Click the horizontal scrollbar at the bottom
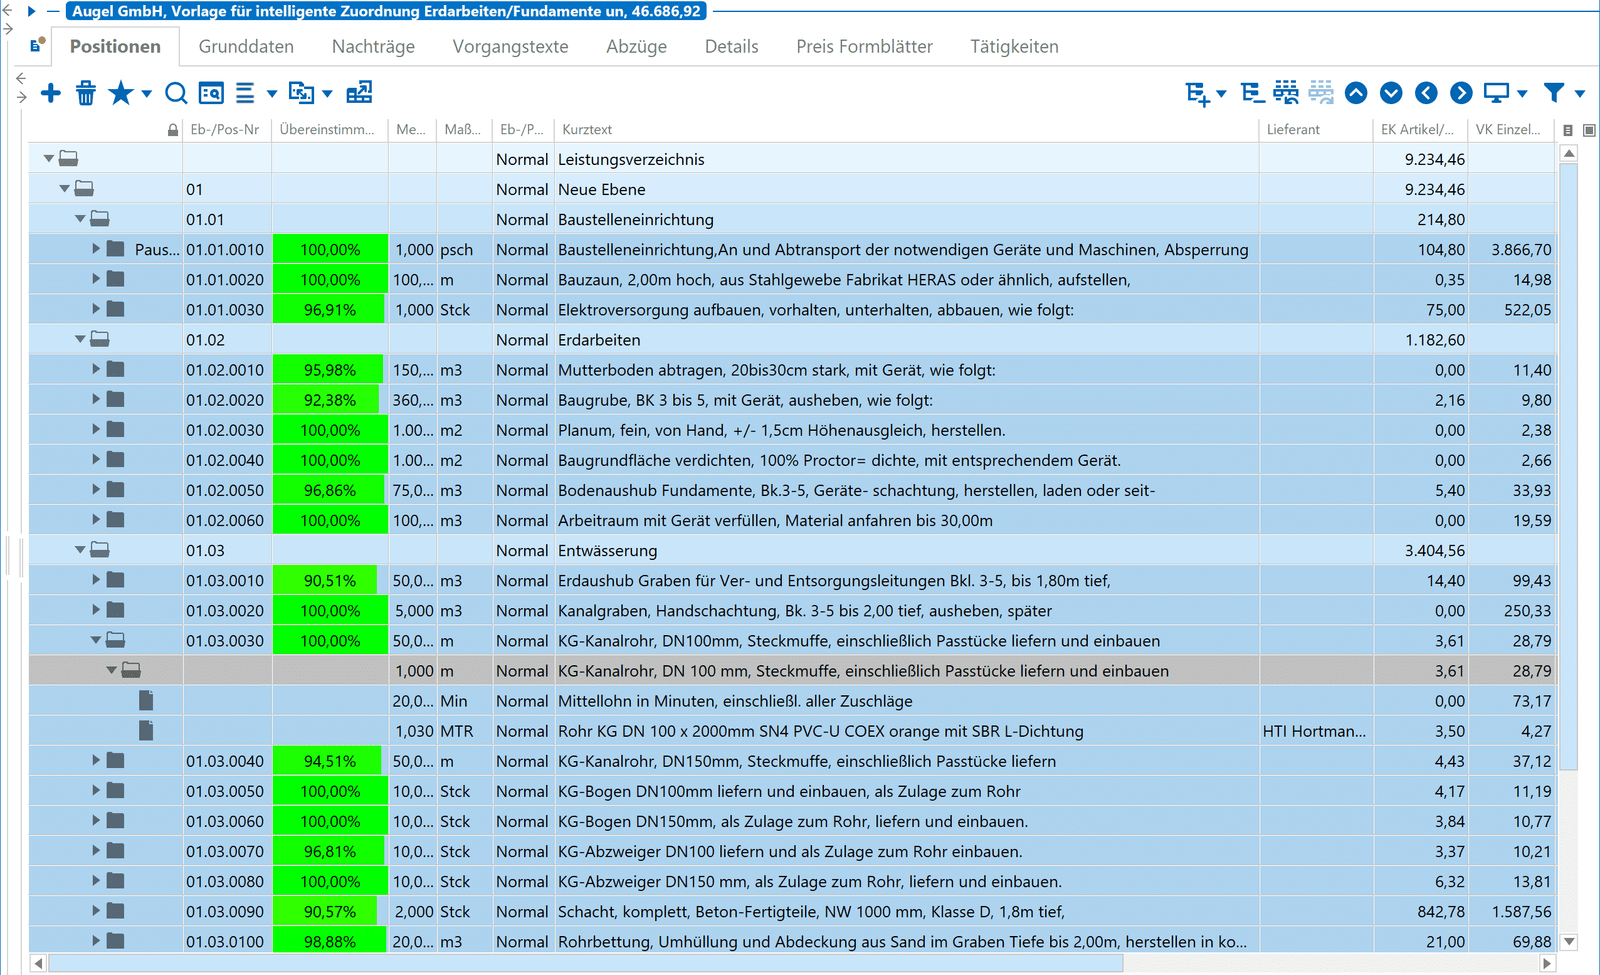 [586, 964]
